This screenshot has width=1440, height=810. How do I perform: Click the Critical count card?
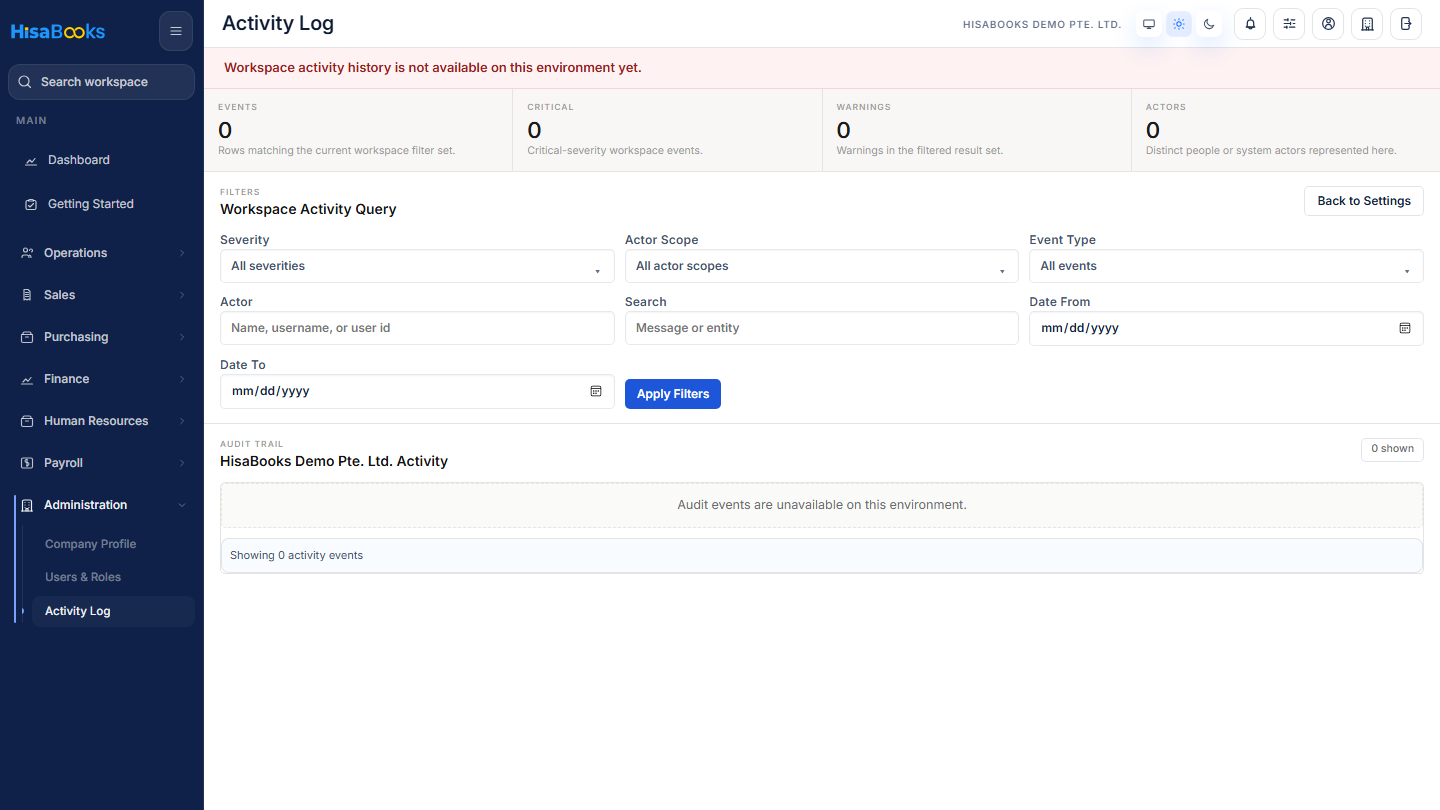(x=667, y=130)
